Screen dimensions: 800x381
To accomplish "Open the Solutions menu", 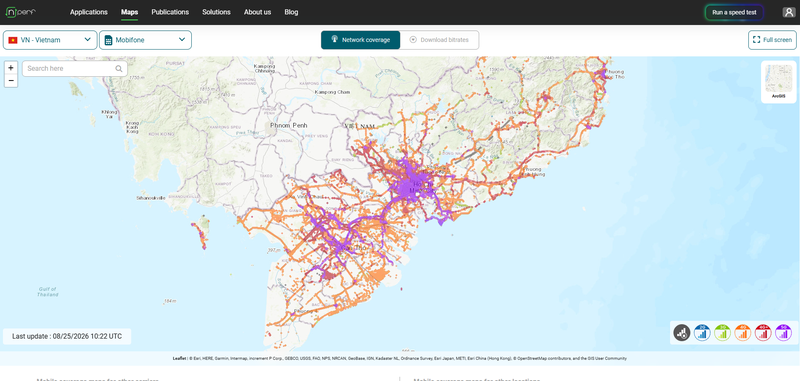I will point(216,12).
